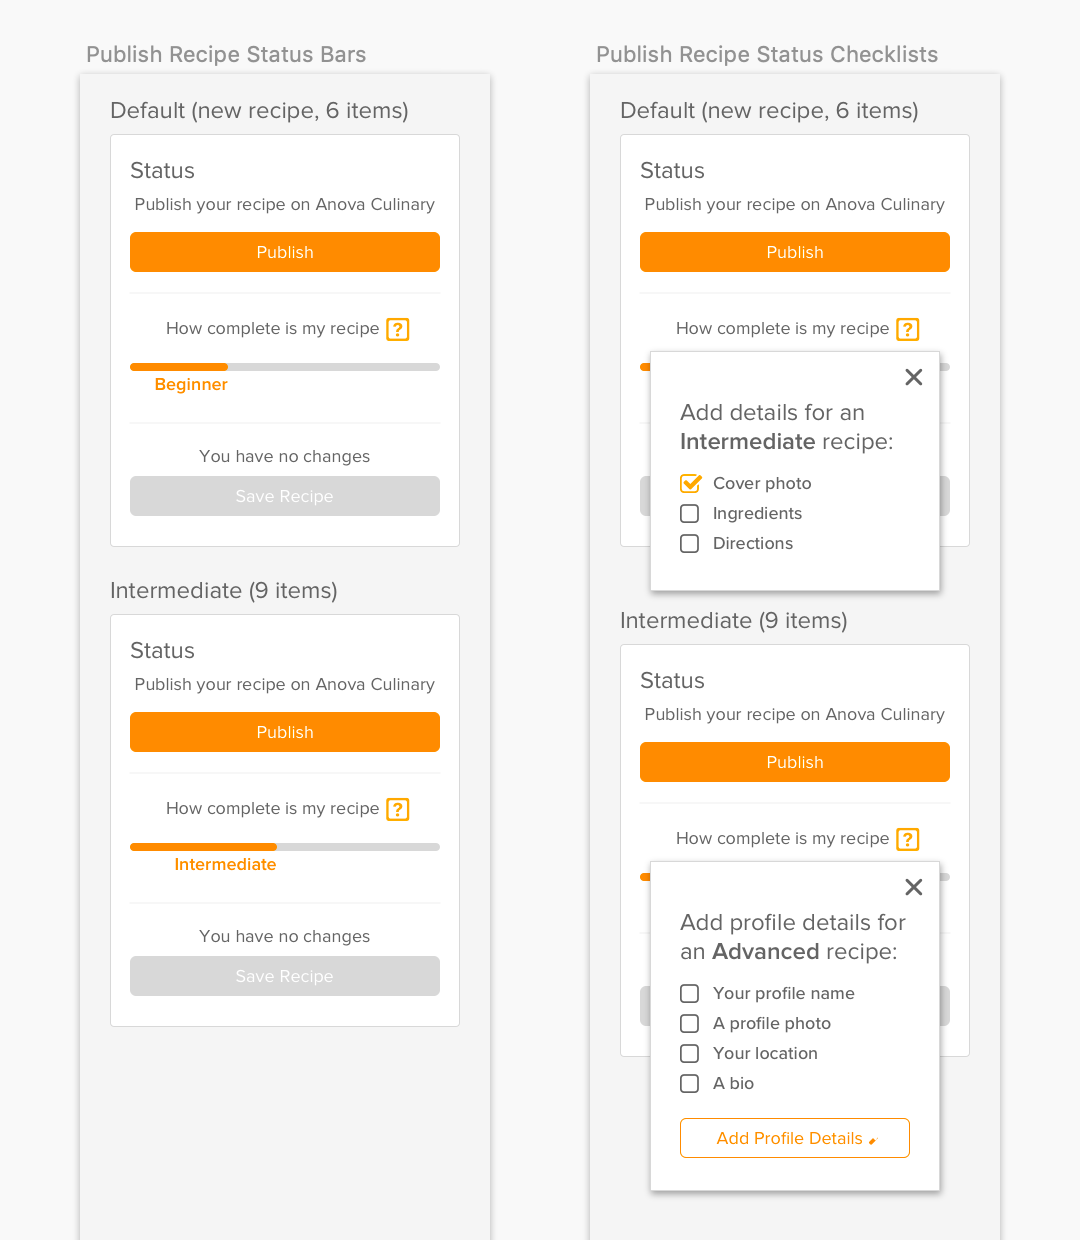Check the Ingredients checkbox

click(690, 513)
